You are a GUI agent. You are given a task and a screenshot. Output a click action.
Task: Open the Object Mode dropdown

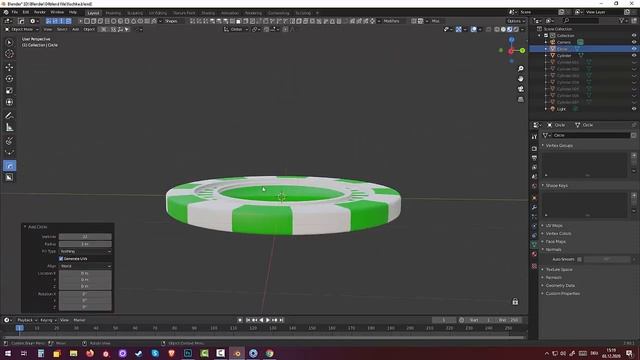(x=22, y=29)
